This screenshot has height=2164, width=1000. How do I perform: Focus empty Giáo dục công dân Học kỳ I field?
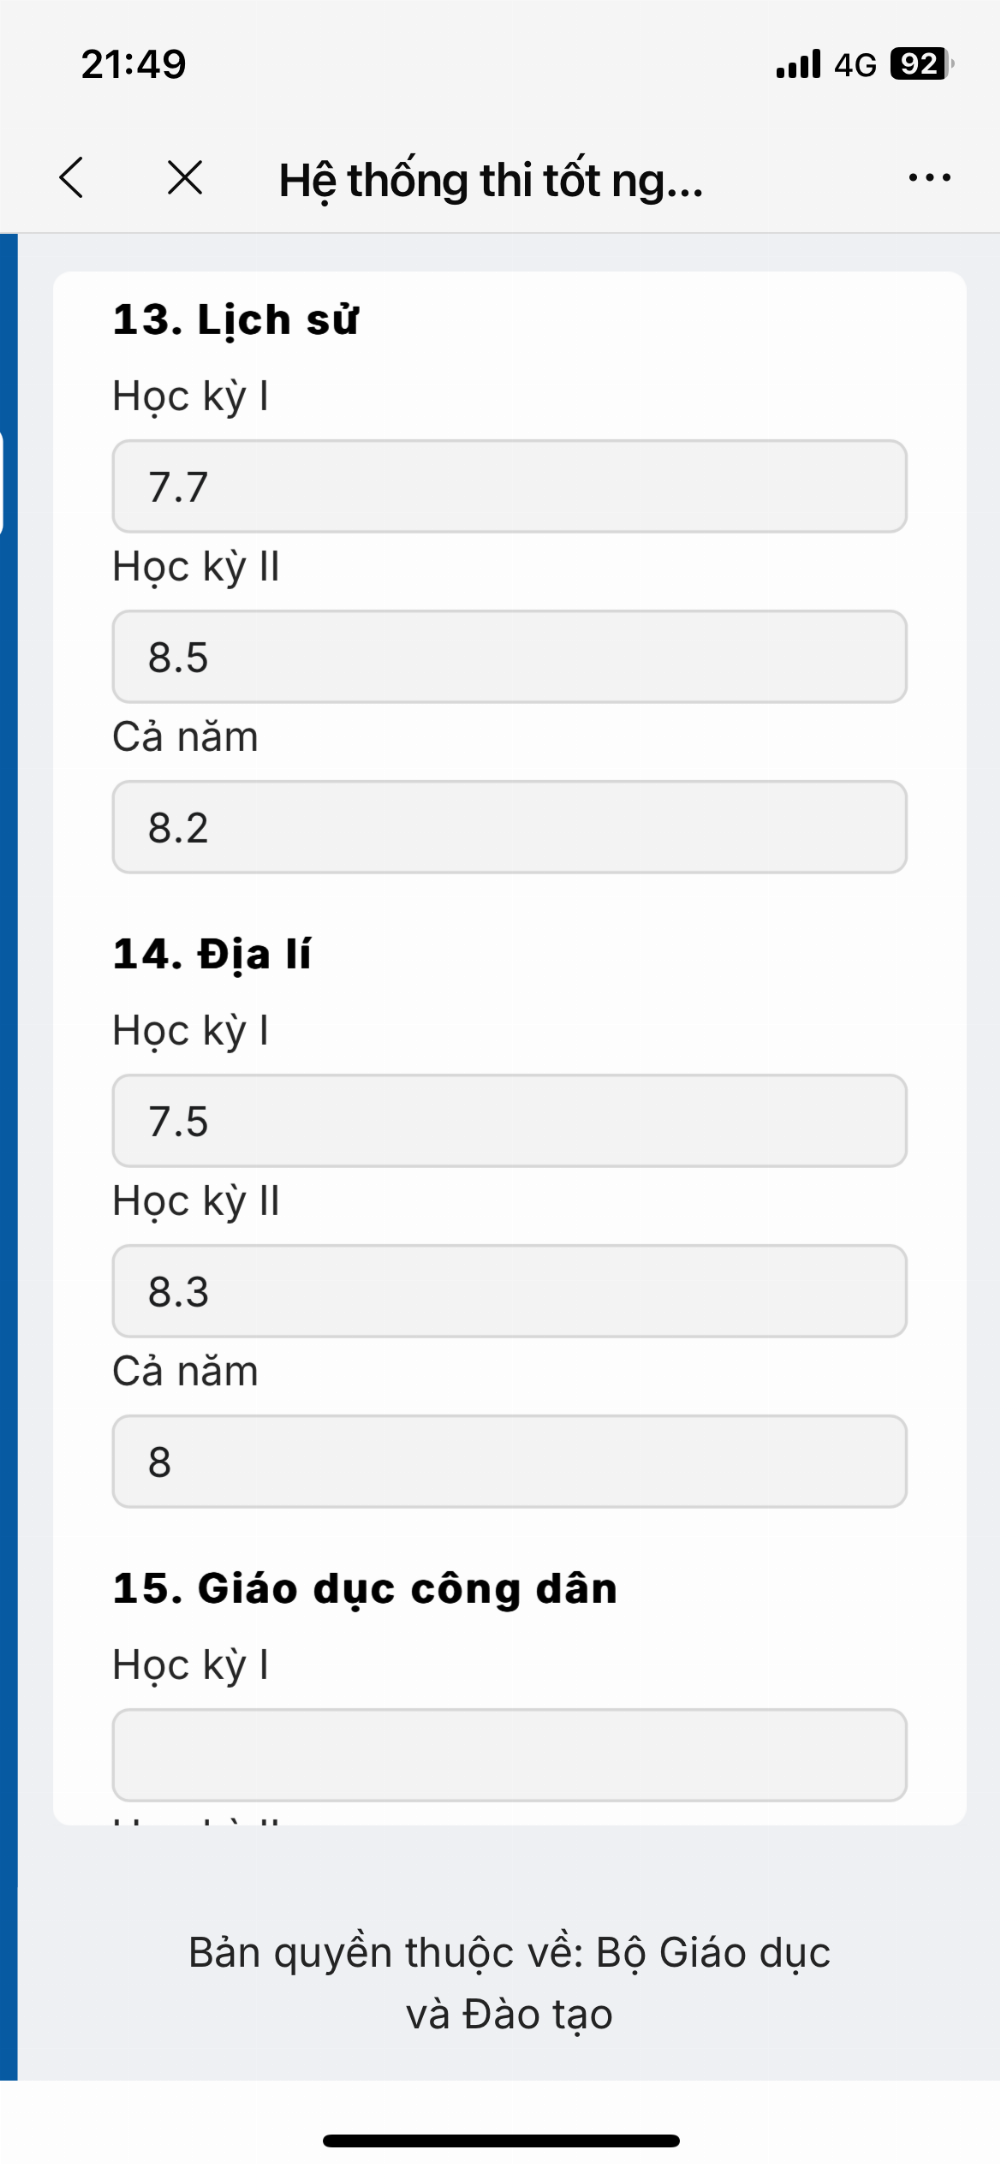tap(509, 1755)
